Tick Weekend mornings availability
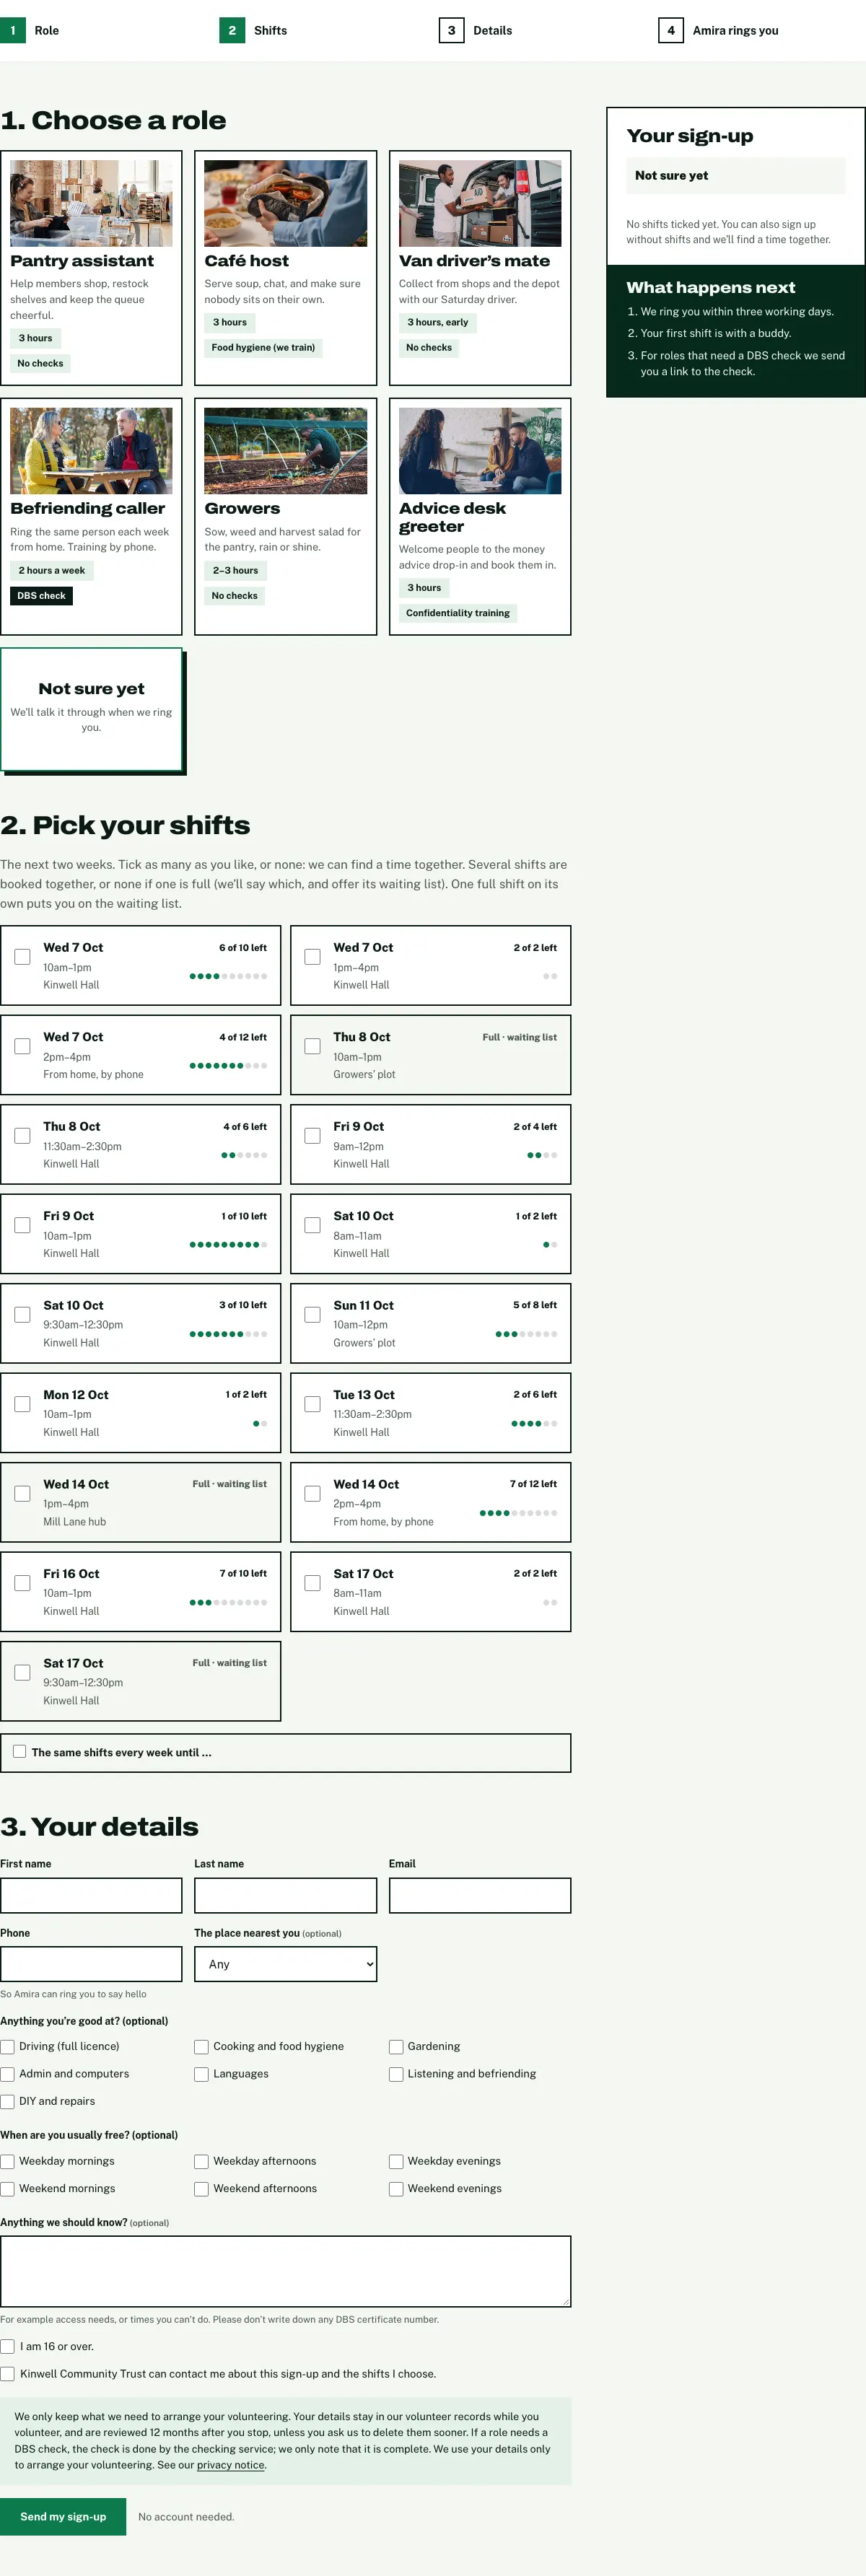Image resolution: width=866 pixels, height=2576 pixels. point(7,2188)
